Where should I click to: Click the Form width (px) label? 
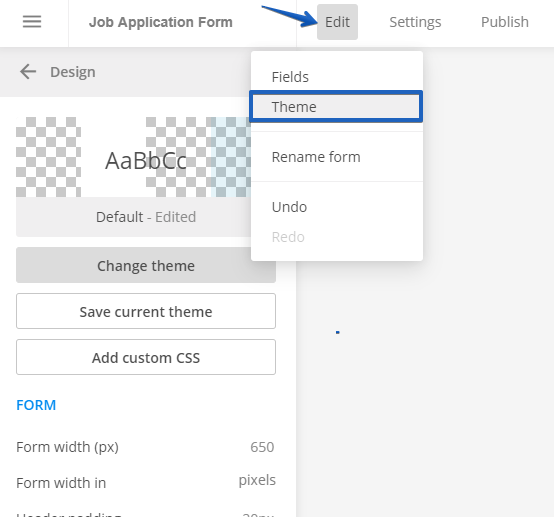[67, 447]
